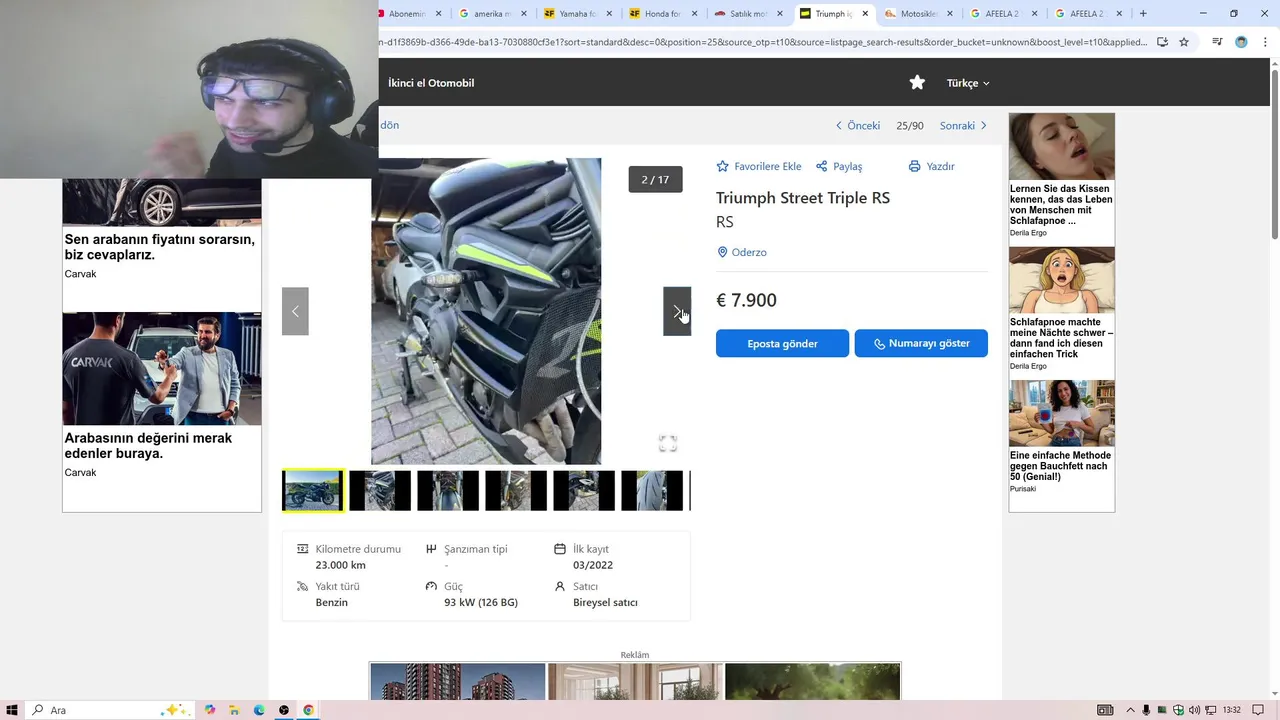Viewport: 1280px width, 720px height.
Task: Click the price € 7.900
Action: (x=746, y=300)
